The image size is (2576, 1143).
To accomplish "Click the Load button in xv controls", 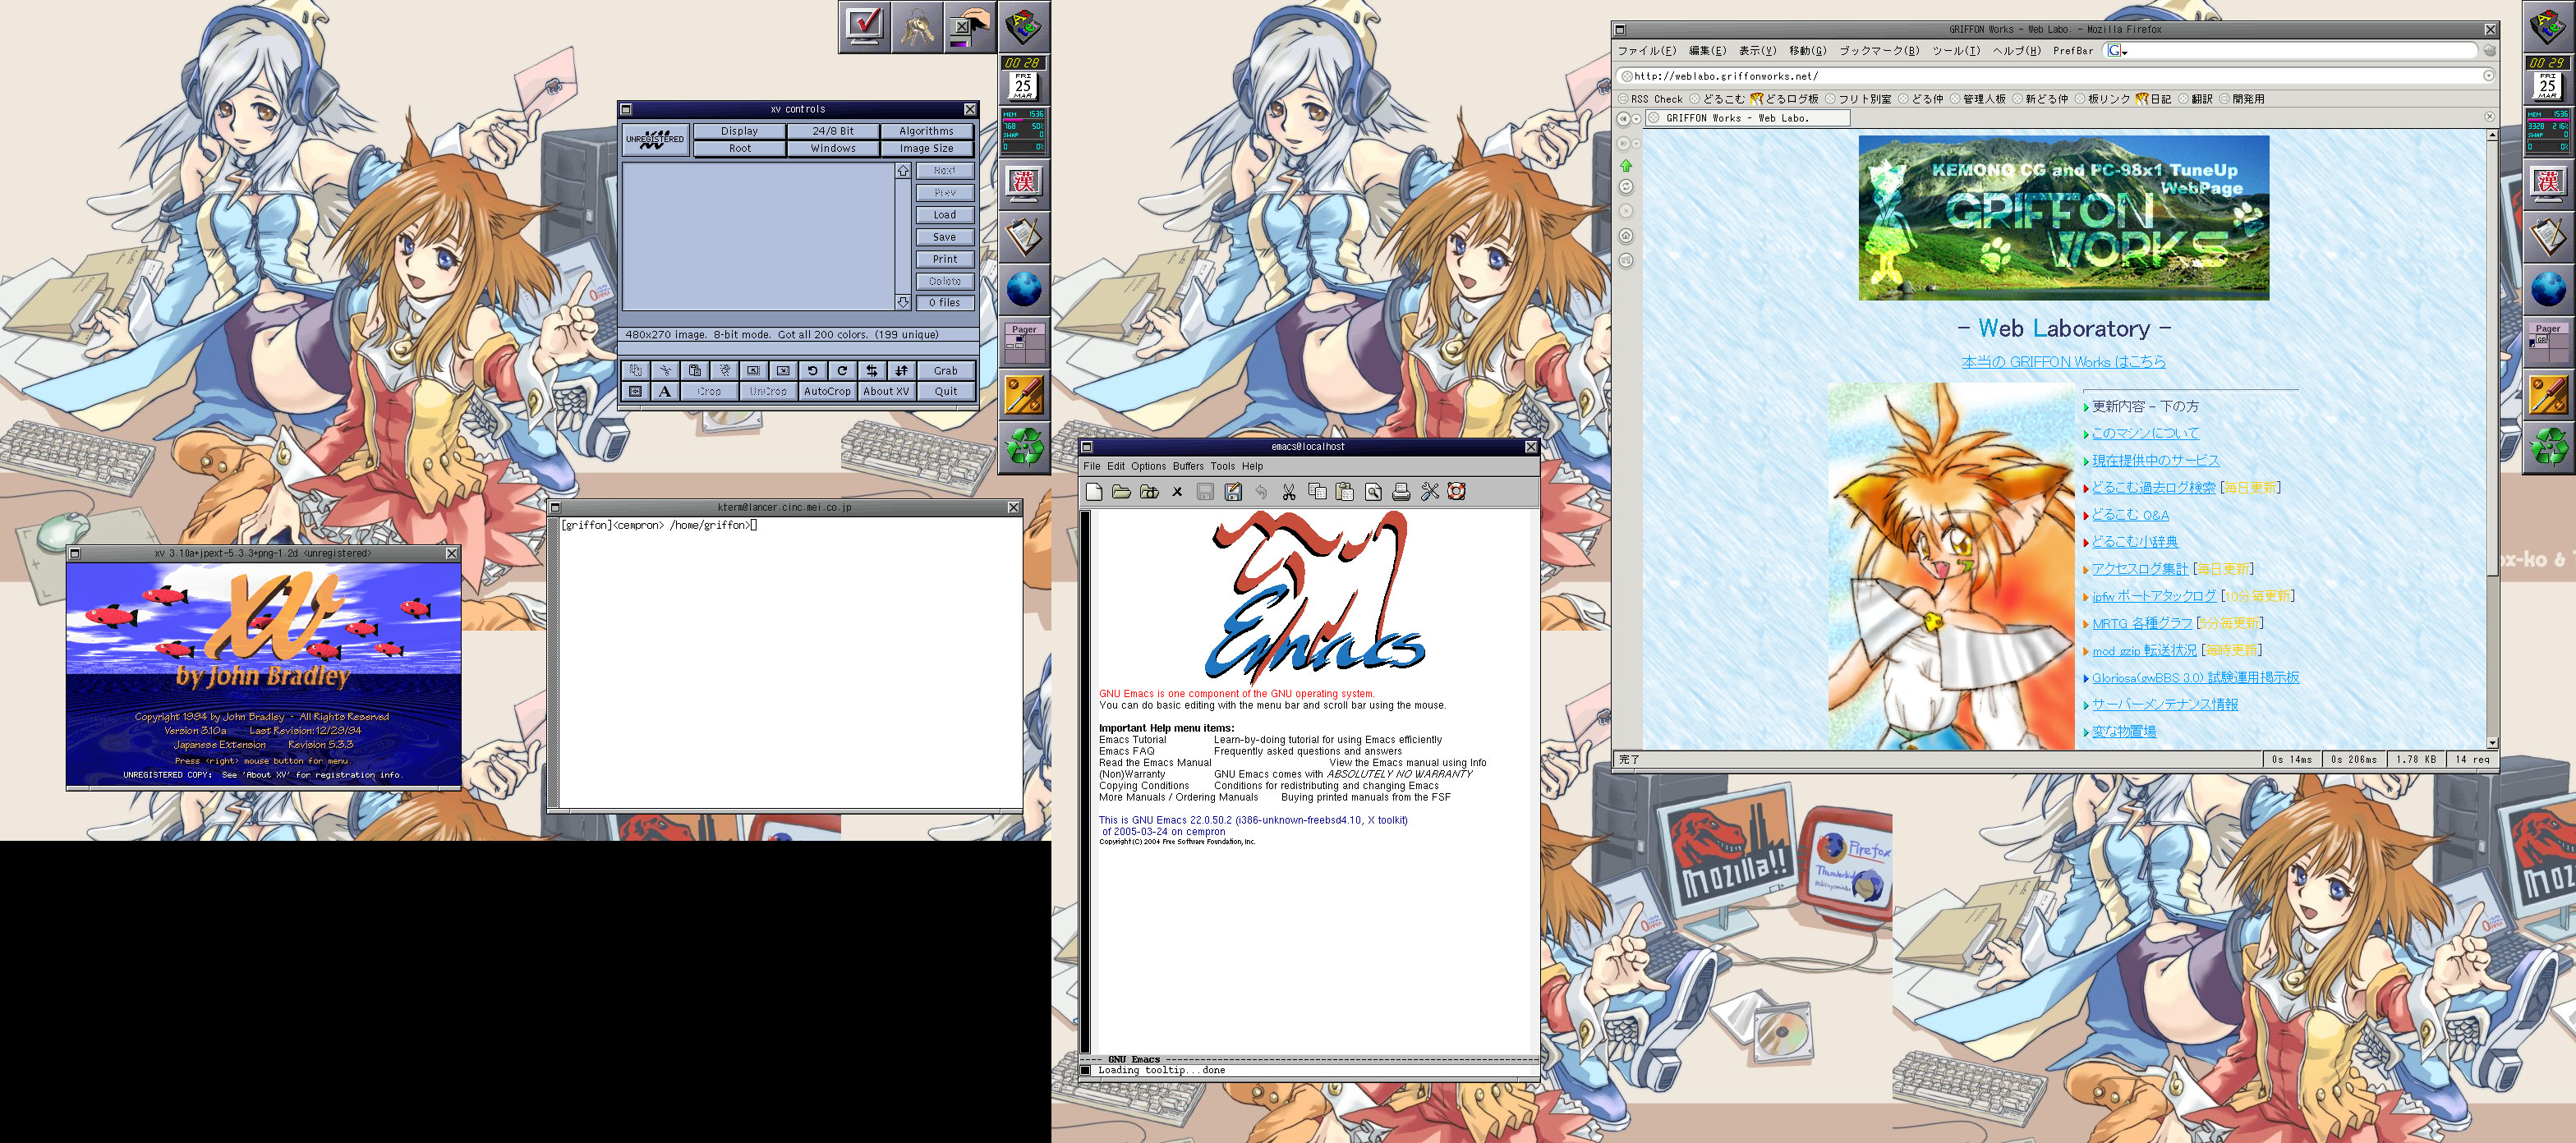I will point(945,215).
